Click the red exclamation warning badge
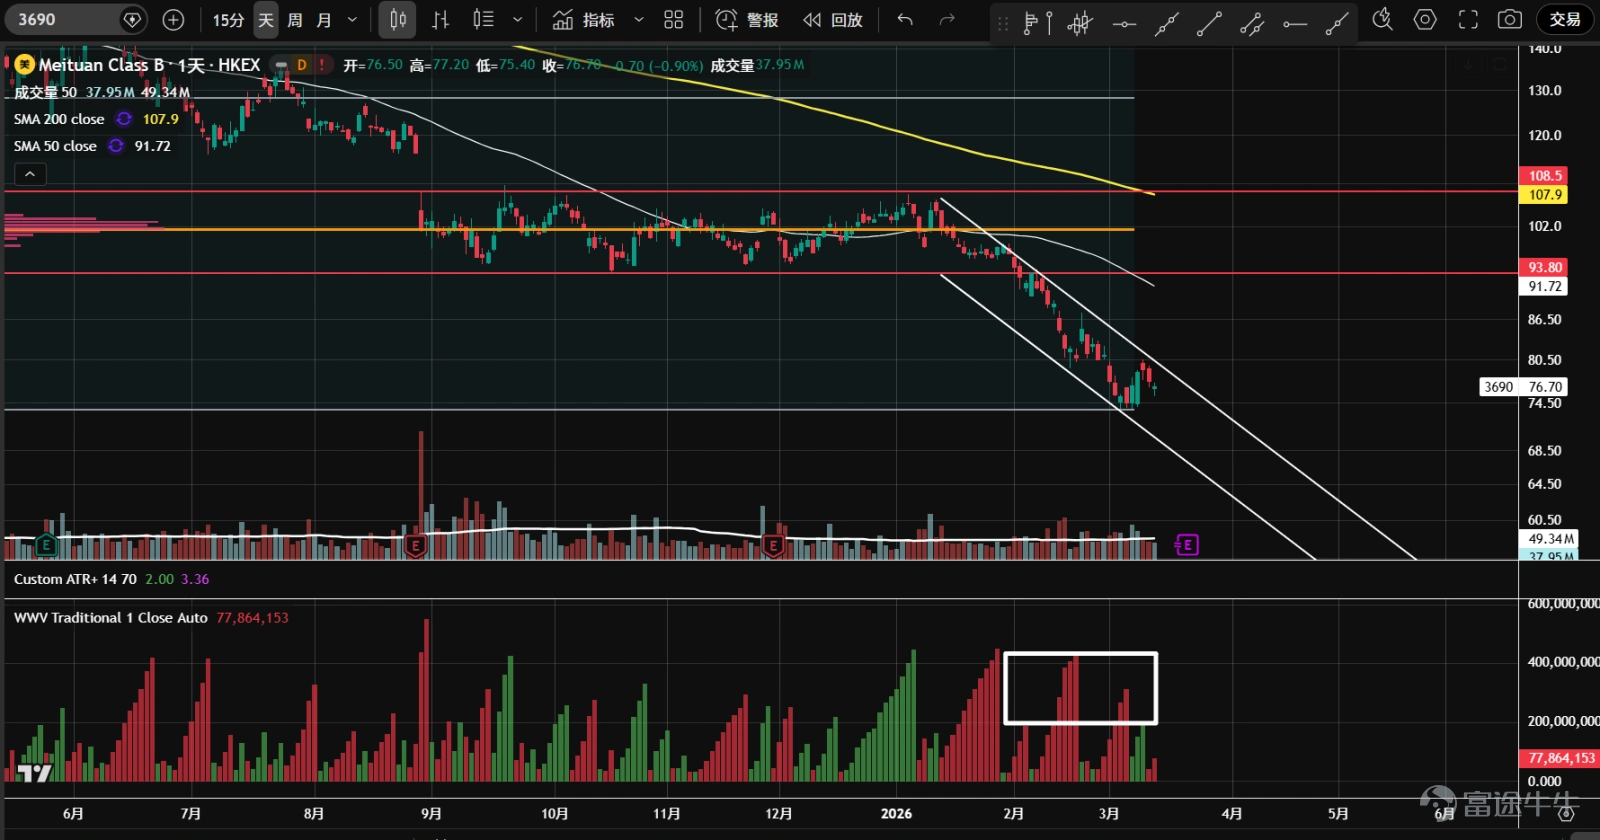This screenshot has width=1600, height=840. point(322,65)
